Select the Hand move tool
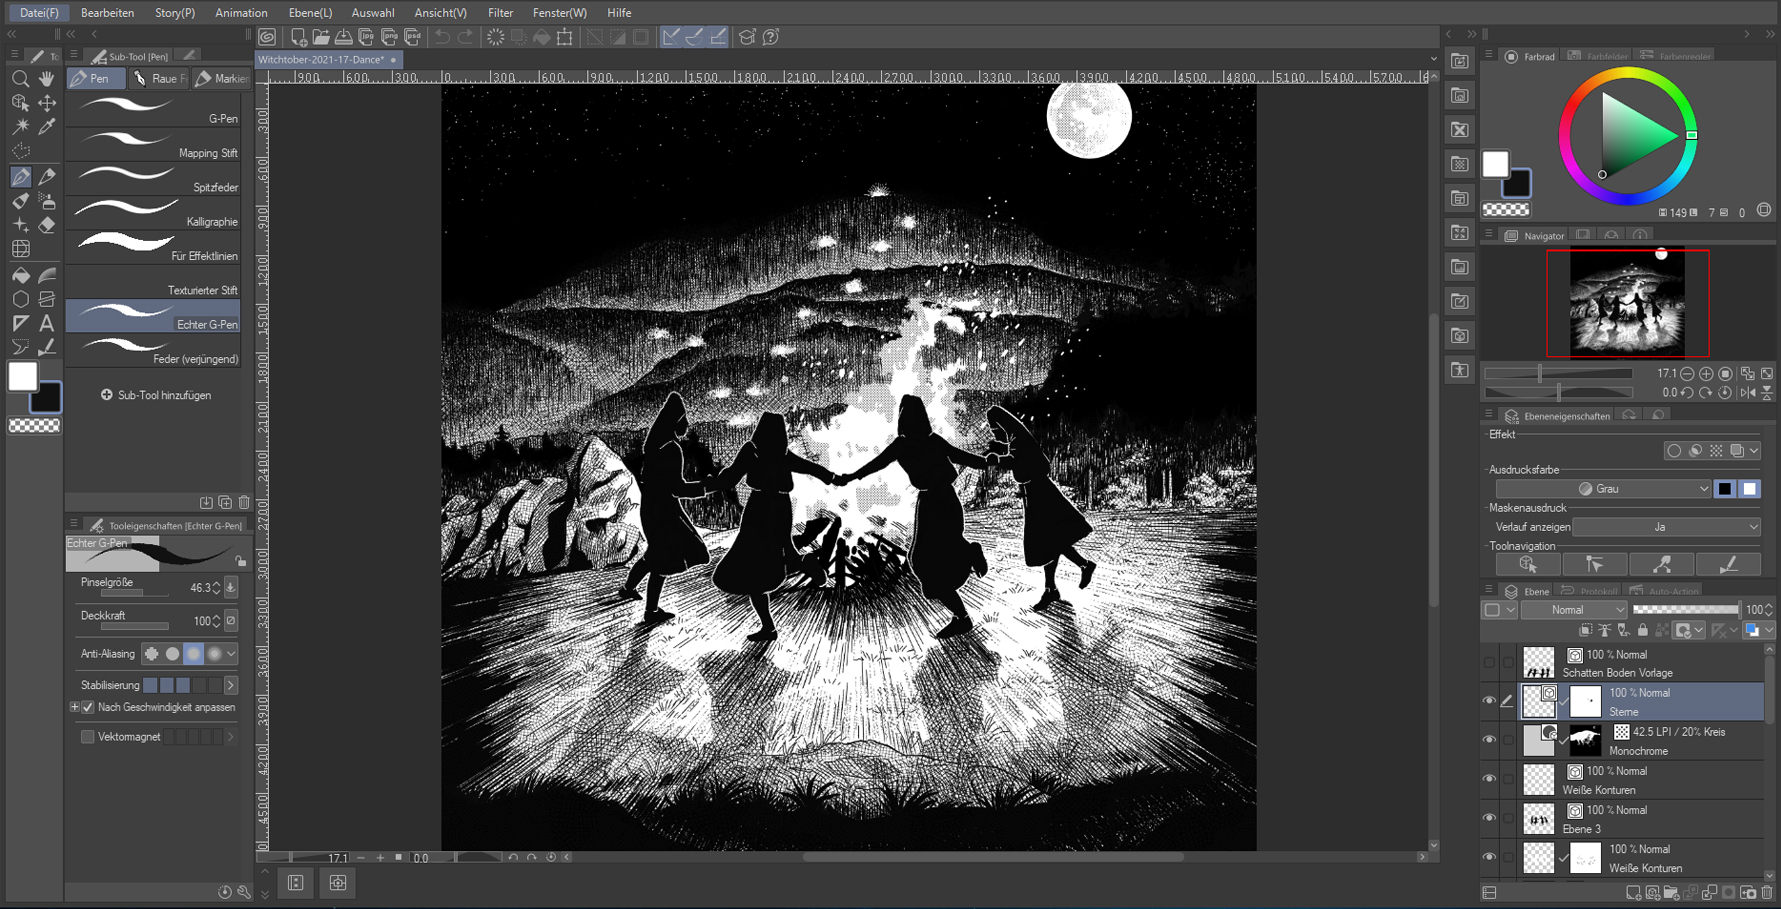This screenshot has height=909, width=1781. 47,79
